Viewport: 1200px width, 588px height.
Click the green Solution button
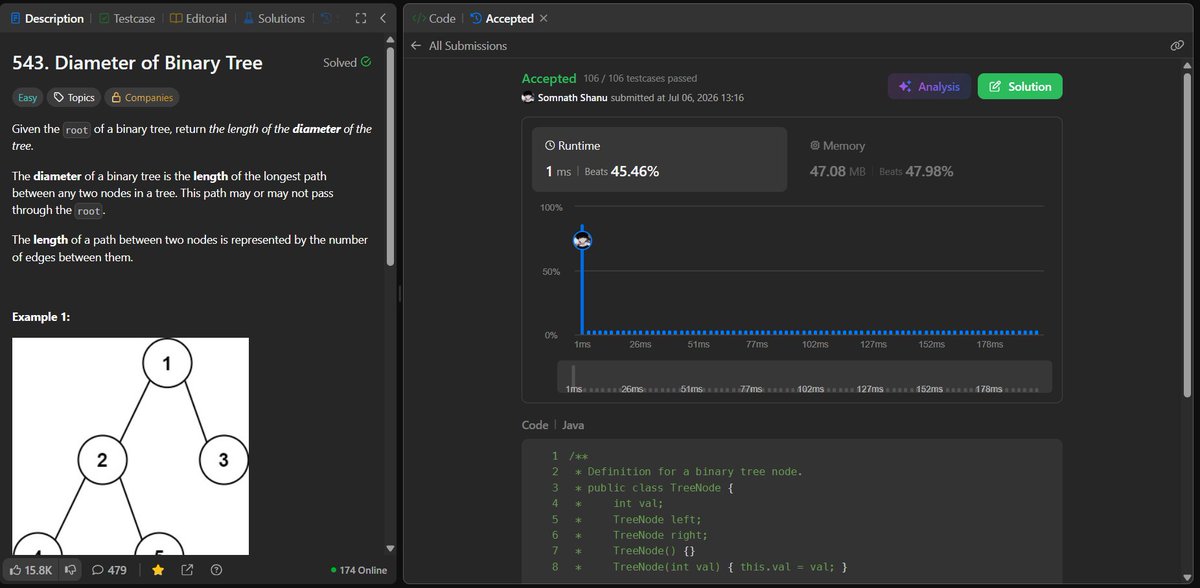(x=1020, y=87)
